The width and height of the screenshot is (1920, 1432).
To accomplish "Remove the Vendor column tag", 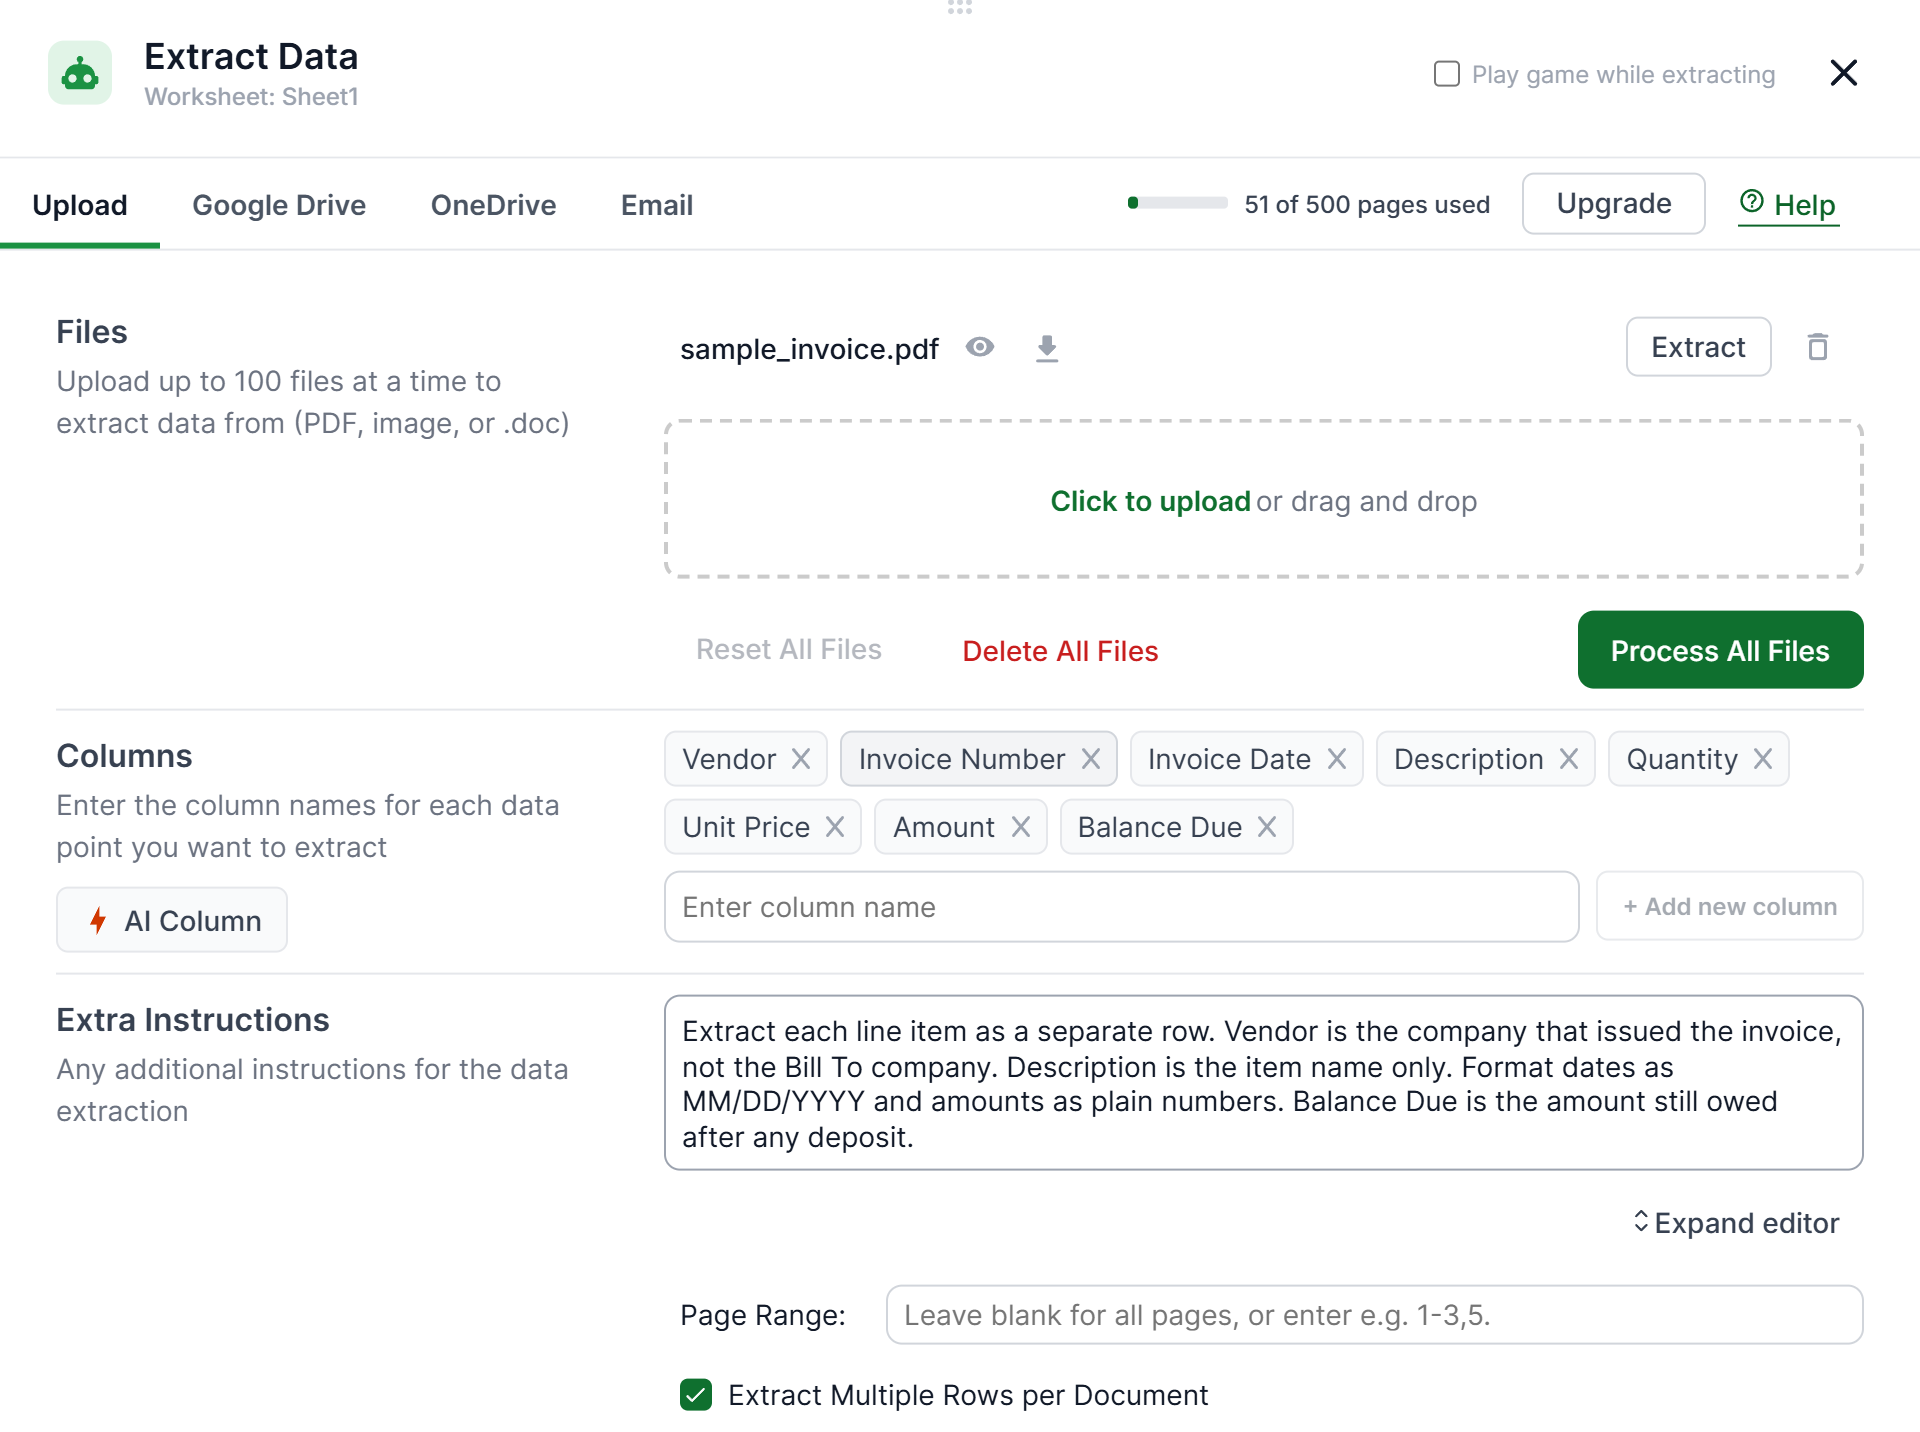I will [x=801, y=759].
